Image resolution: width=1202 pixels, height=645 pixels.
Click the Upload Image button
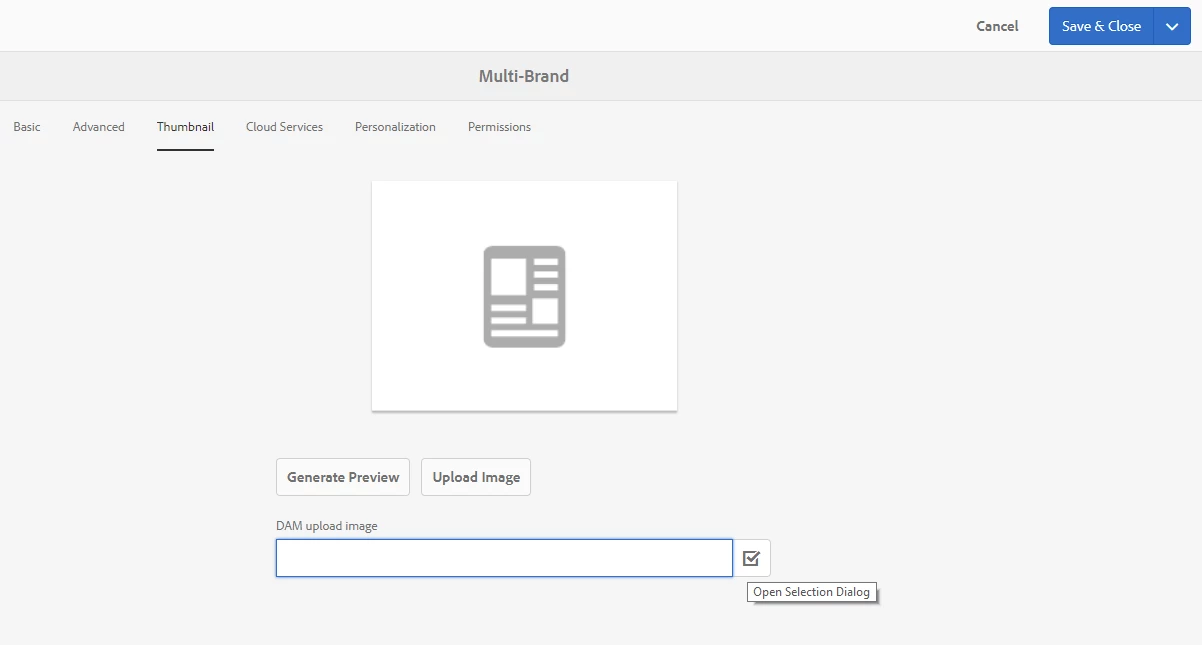(x=476, y=477)
